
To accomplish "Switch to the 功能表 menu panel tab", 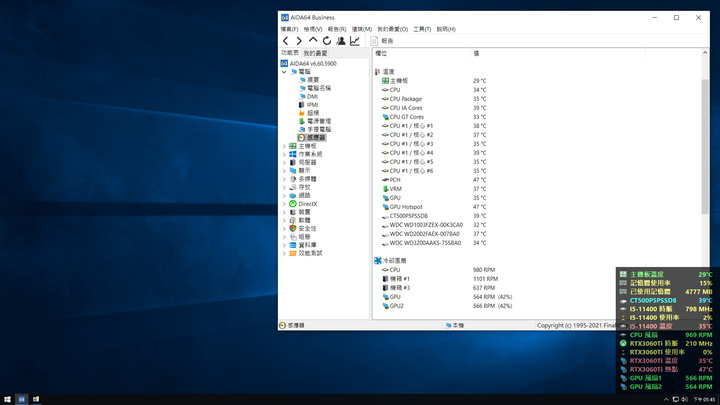I will 290,53.
